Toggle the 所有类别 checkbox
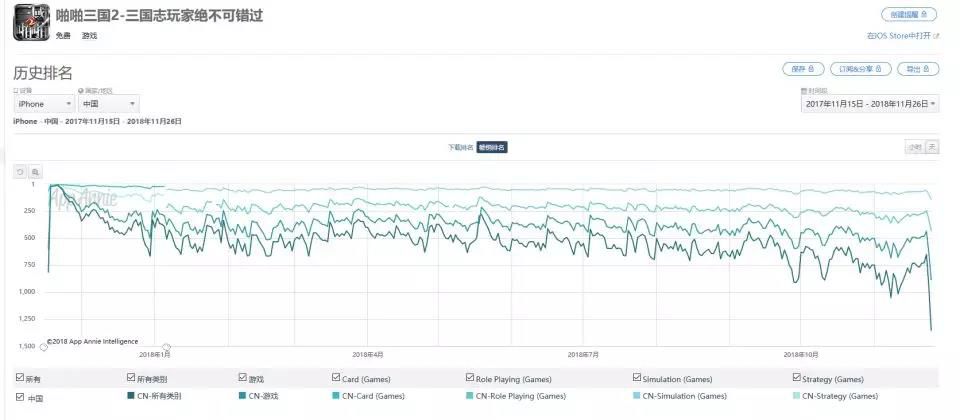The width and height of the screenshot is (960, 420). click(x=130, y=377)
